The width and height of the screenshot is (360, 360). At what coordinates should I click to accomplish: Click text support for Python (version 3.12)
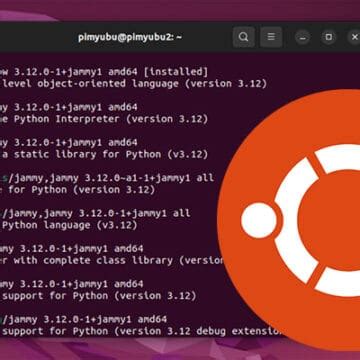(99, 296)
